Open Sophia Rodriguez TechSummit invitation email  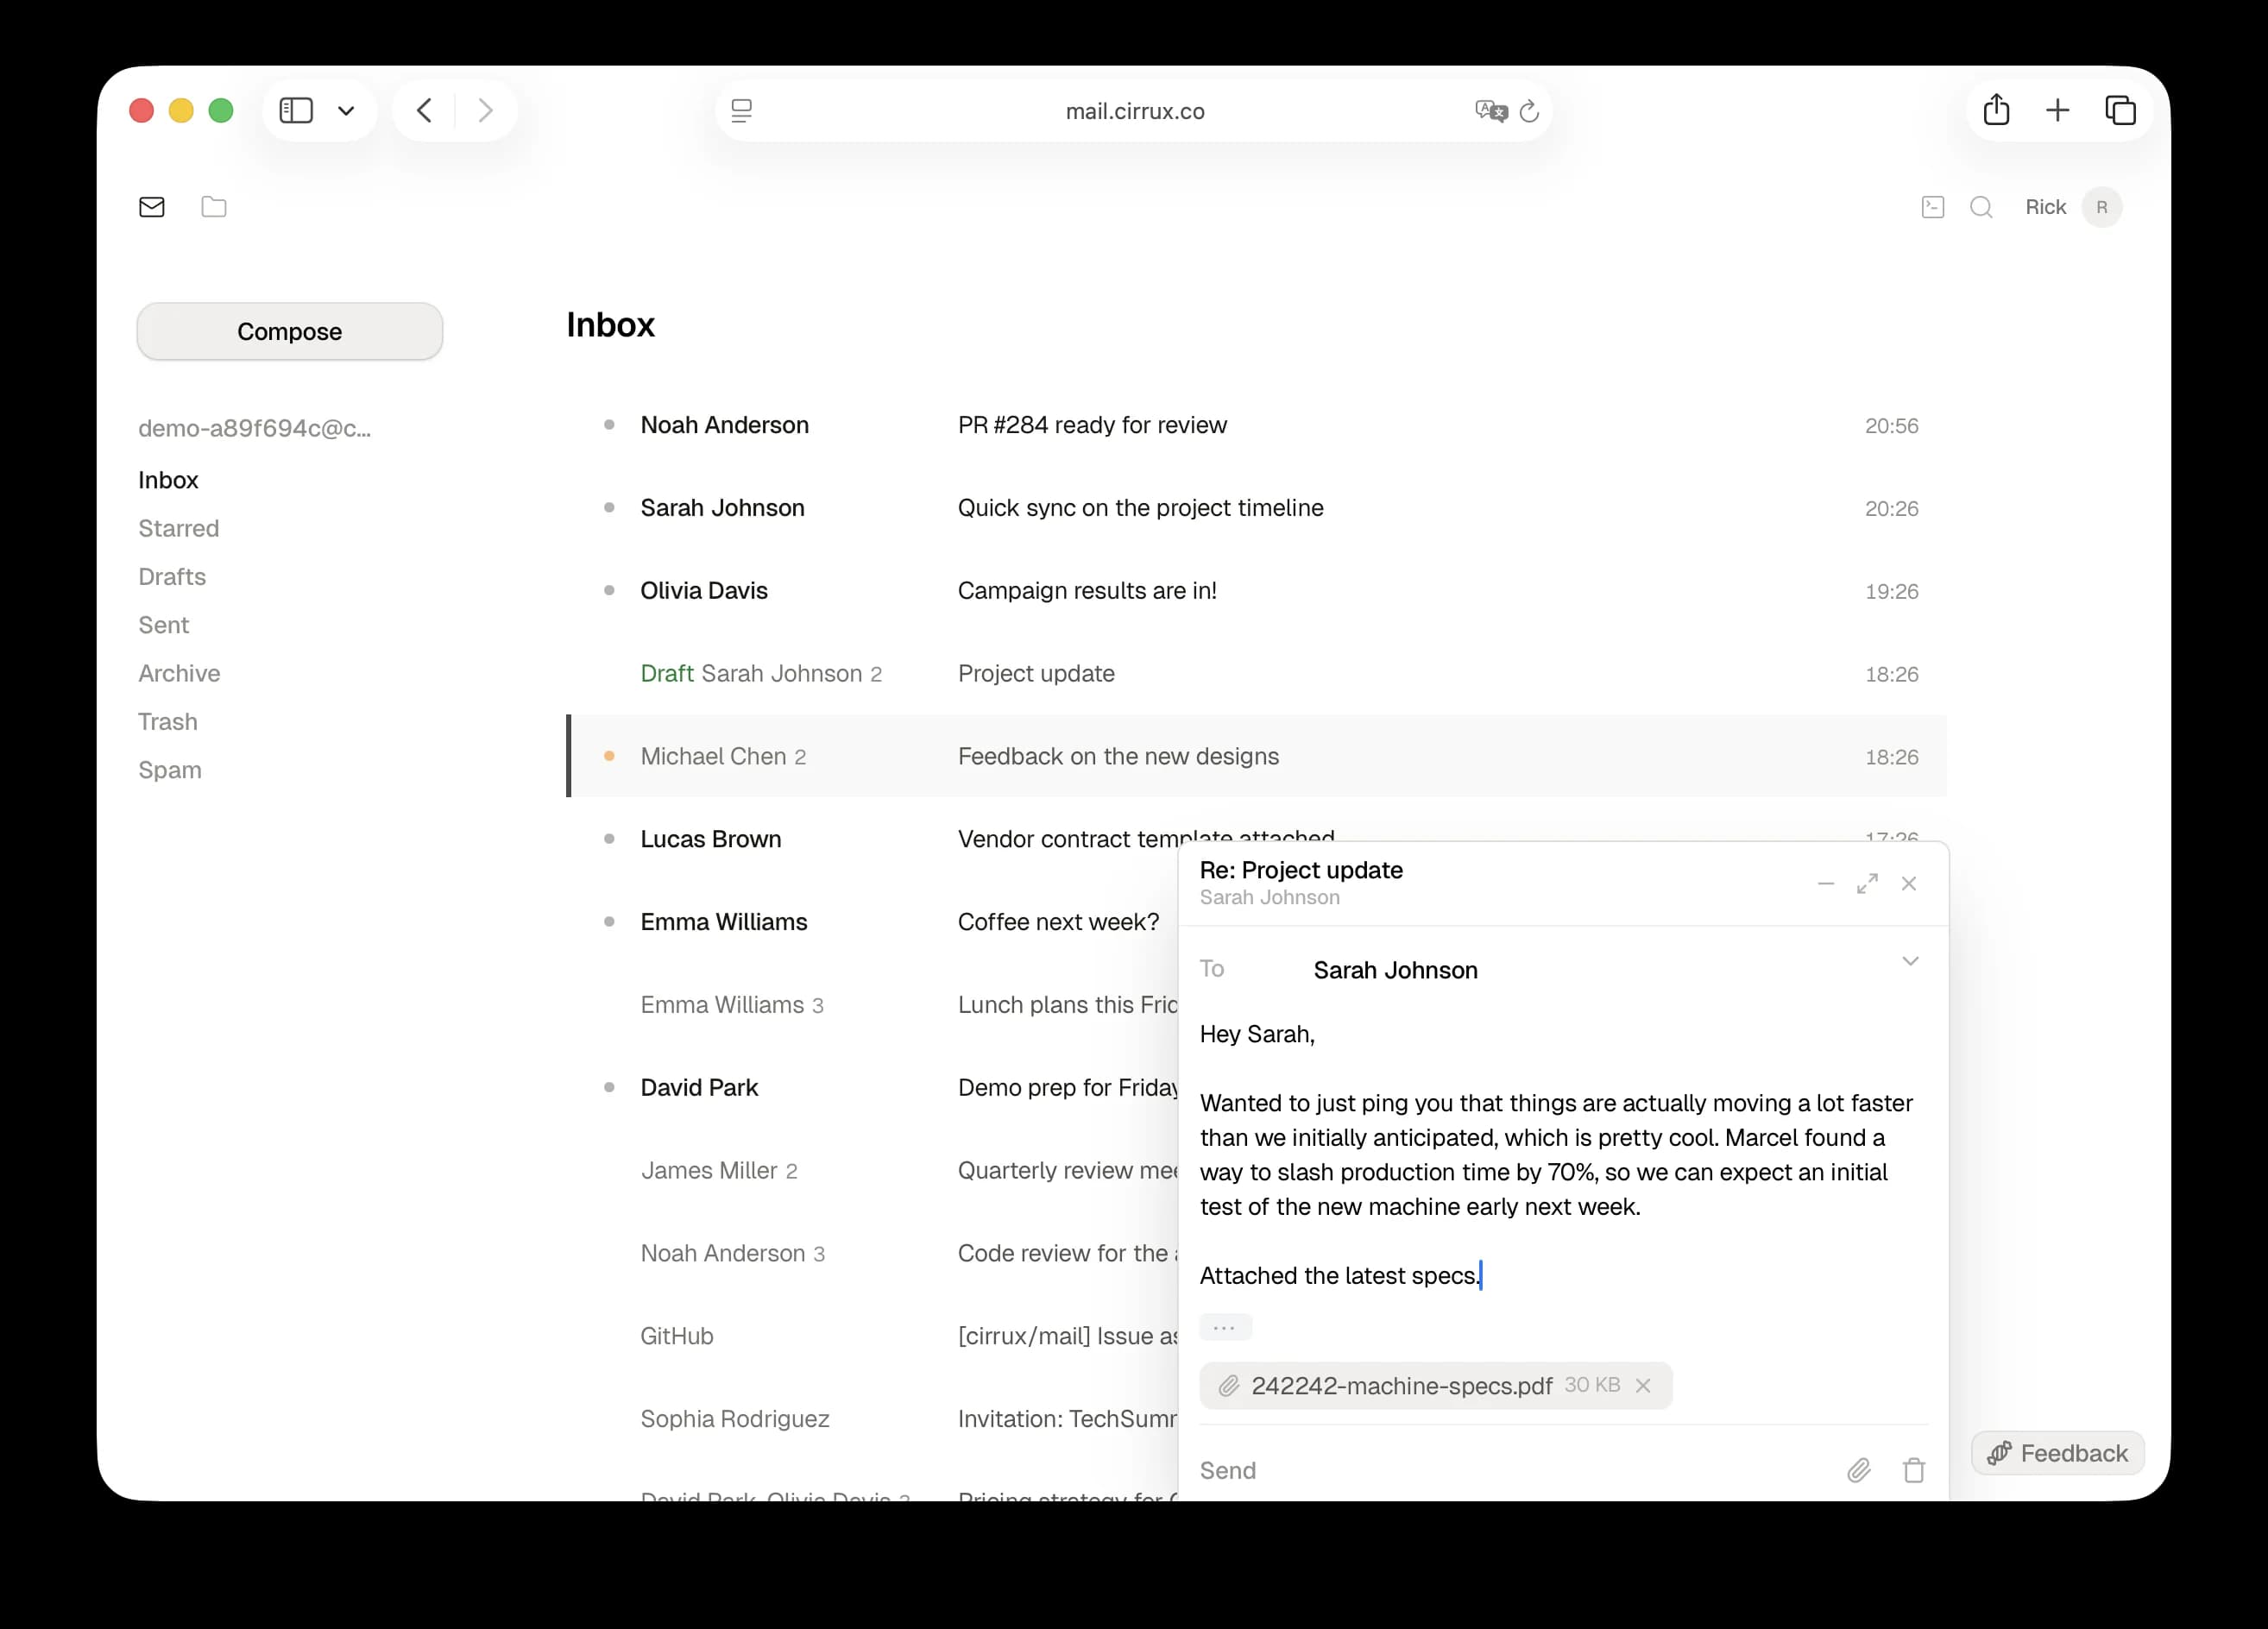pos(872,1419)
